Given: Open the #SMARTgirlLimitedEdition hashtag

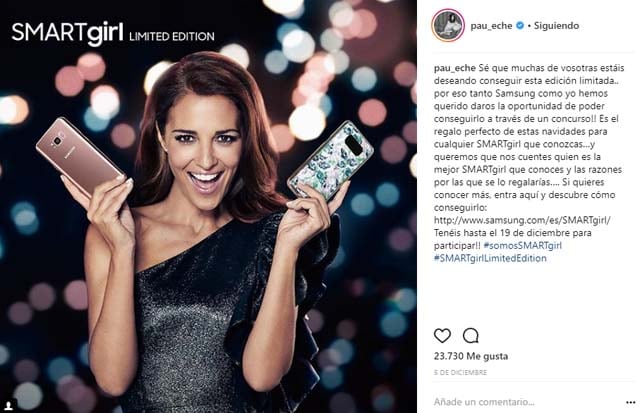Looking at the screenshot, I should coord(490,258).
